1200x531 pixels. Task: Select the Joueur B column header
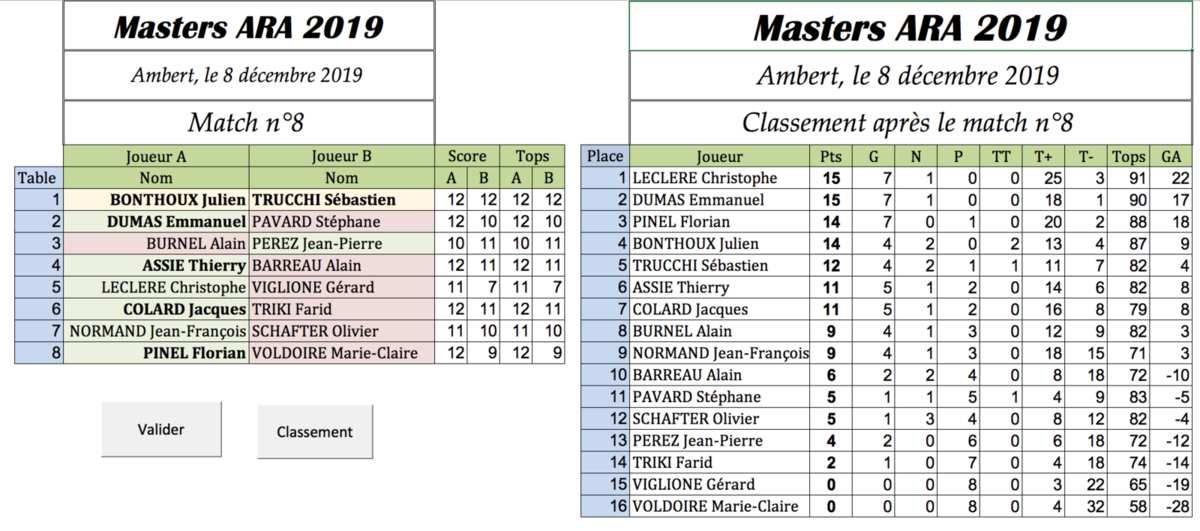(342, 156)
